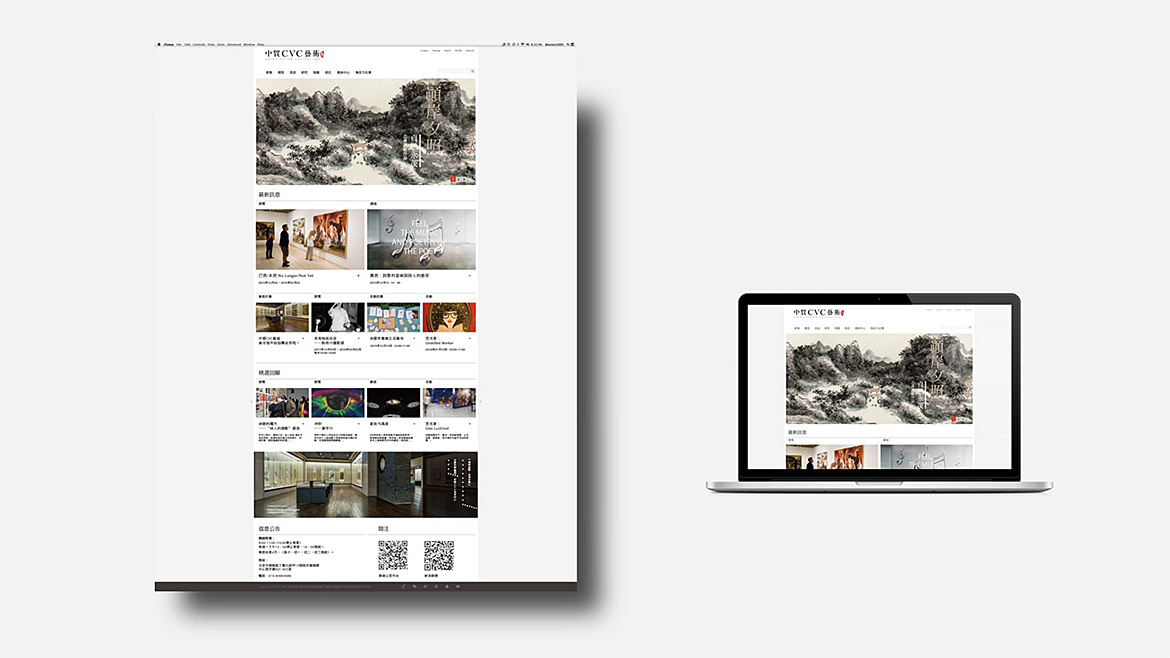Open the ink landscape hero banner on the tall page
This screenshot has height=658, width=1170.
366,131
